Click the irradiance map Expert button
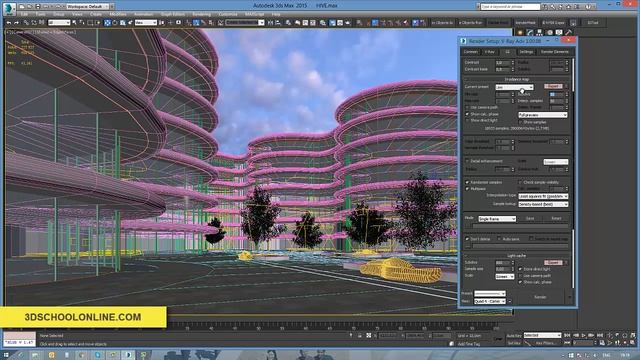Viewport: 640px width, 360px height. (x=553, y=86)
